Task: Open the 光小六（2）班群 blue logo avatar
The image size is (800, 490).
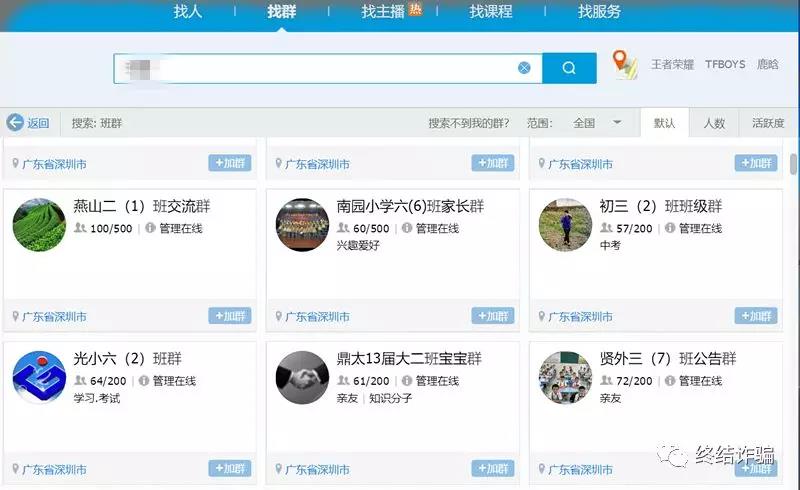Action: click(39, 377)
